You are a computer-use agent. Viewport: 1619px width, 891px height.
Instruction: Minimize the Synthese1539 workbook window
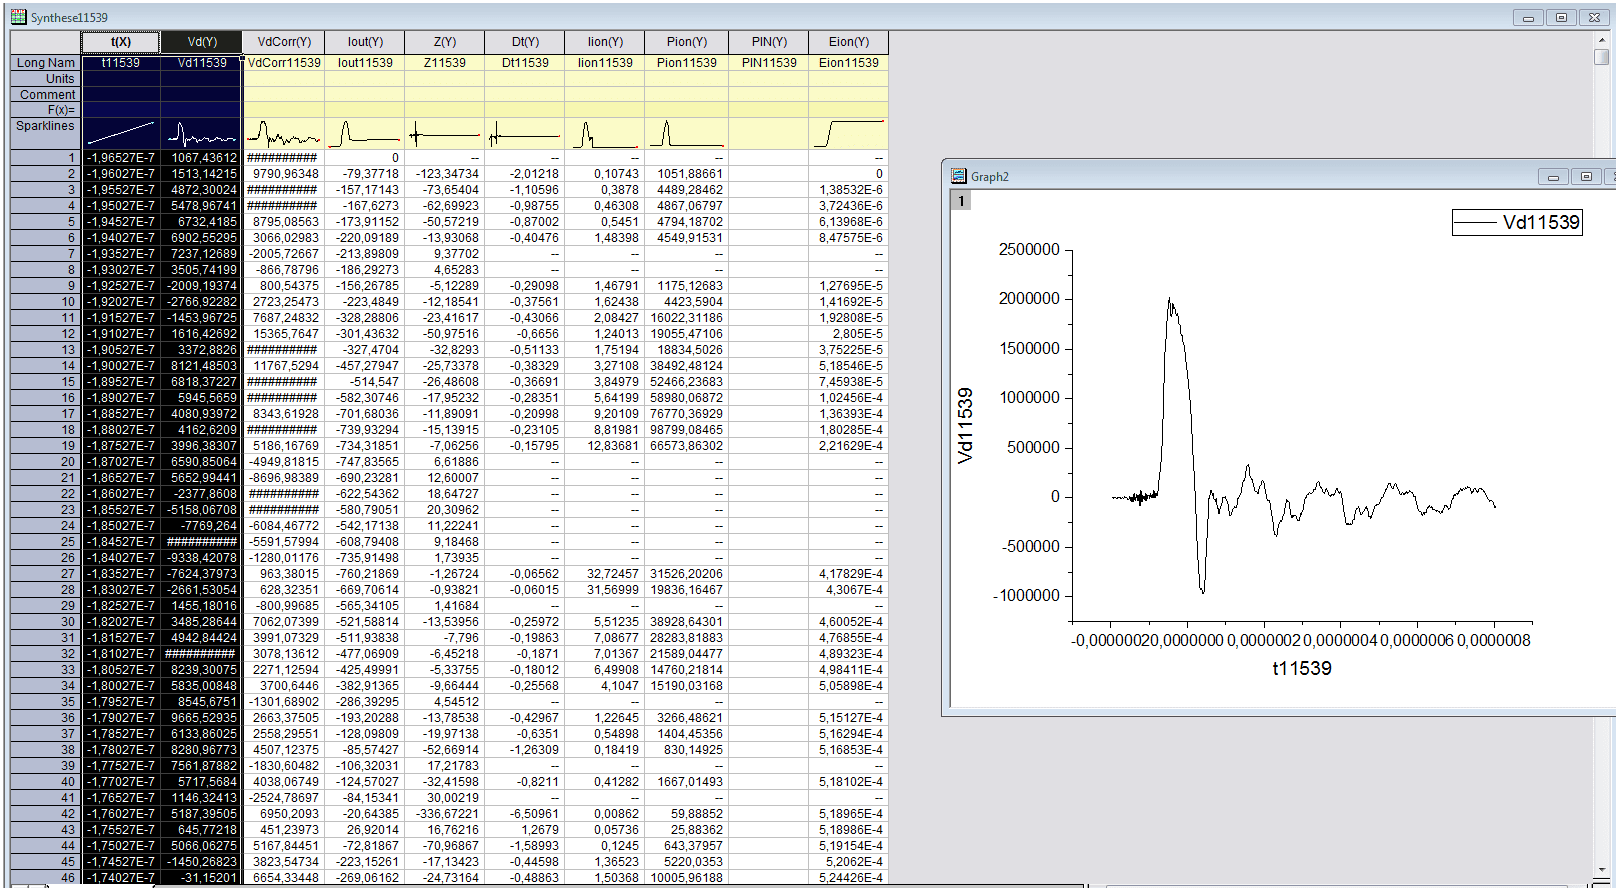point(1527,17)
